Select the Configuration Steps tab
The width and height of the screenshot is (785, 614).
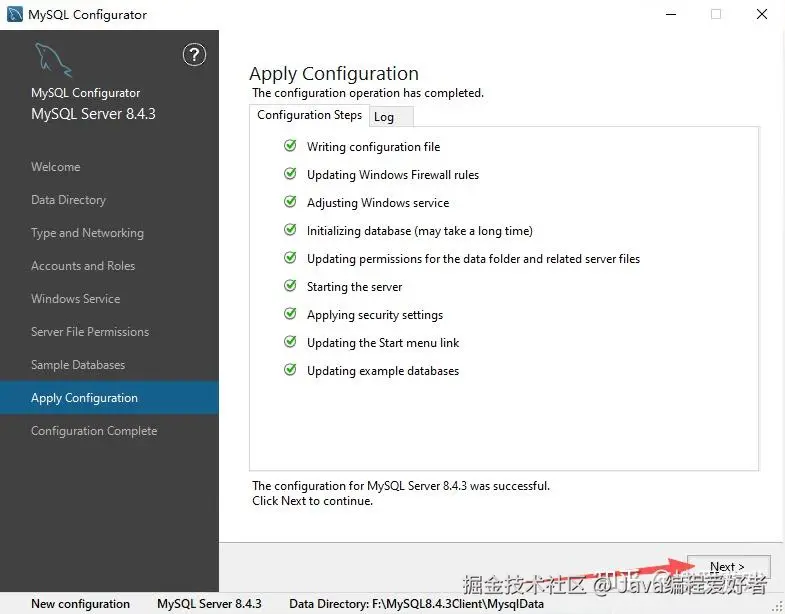point(309,115)
